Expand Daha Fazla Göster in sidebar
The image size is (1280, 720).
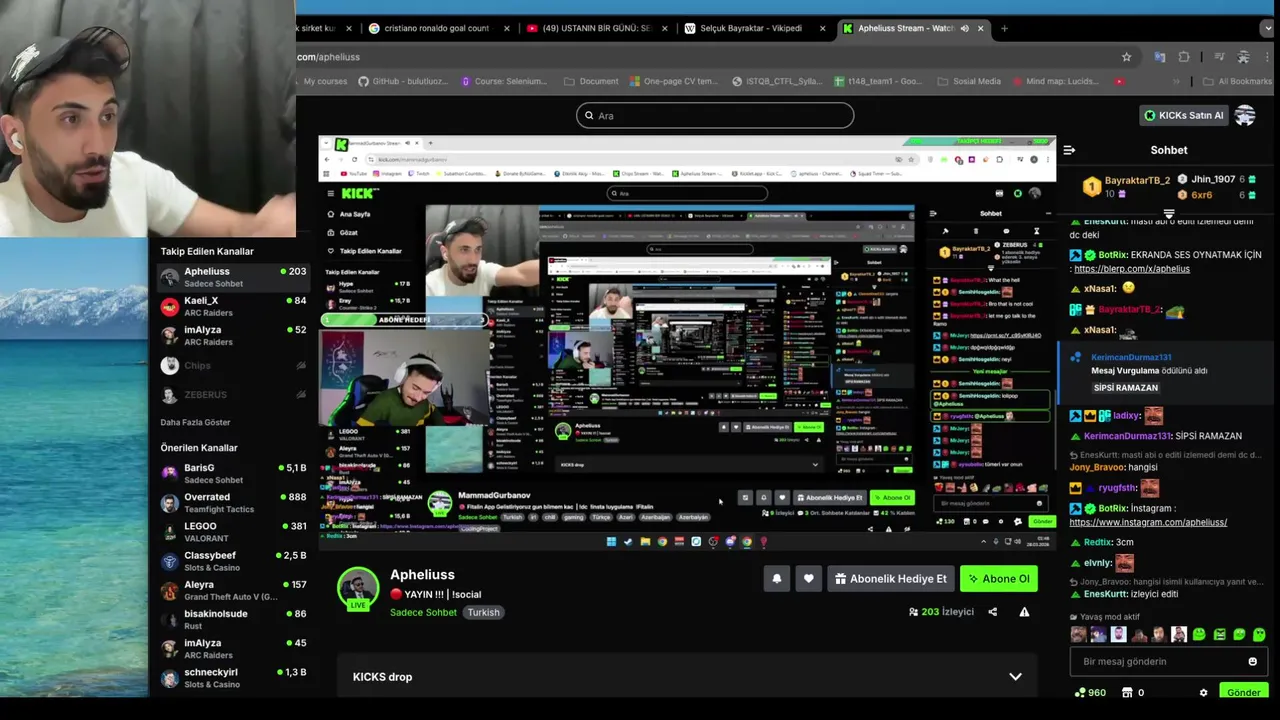195,422
